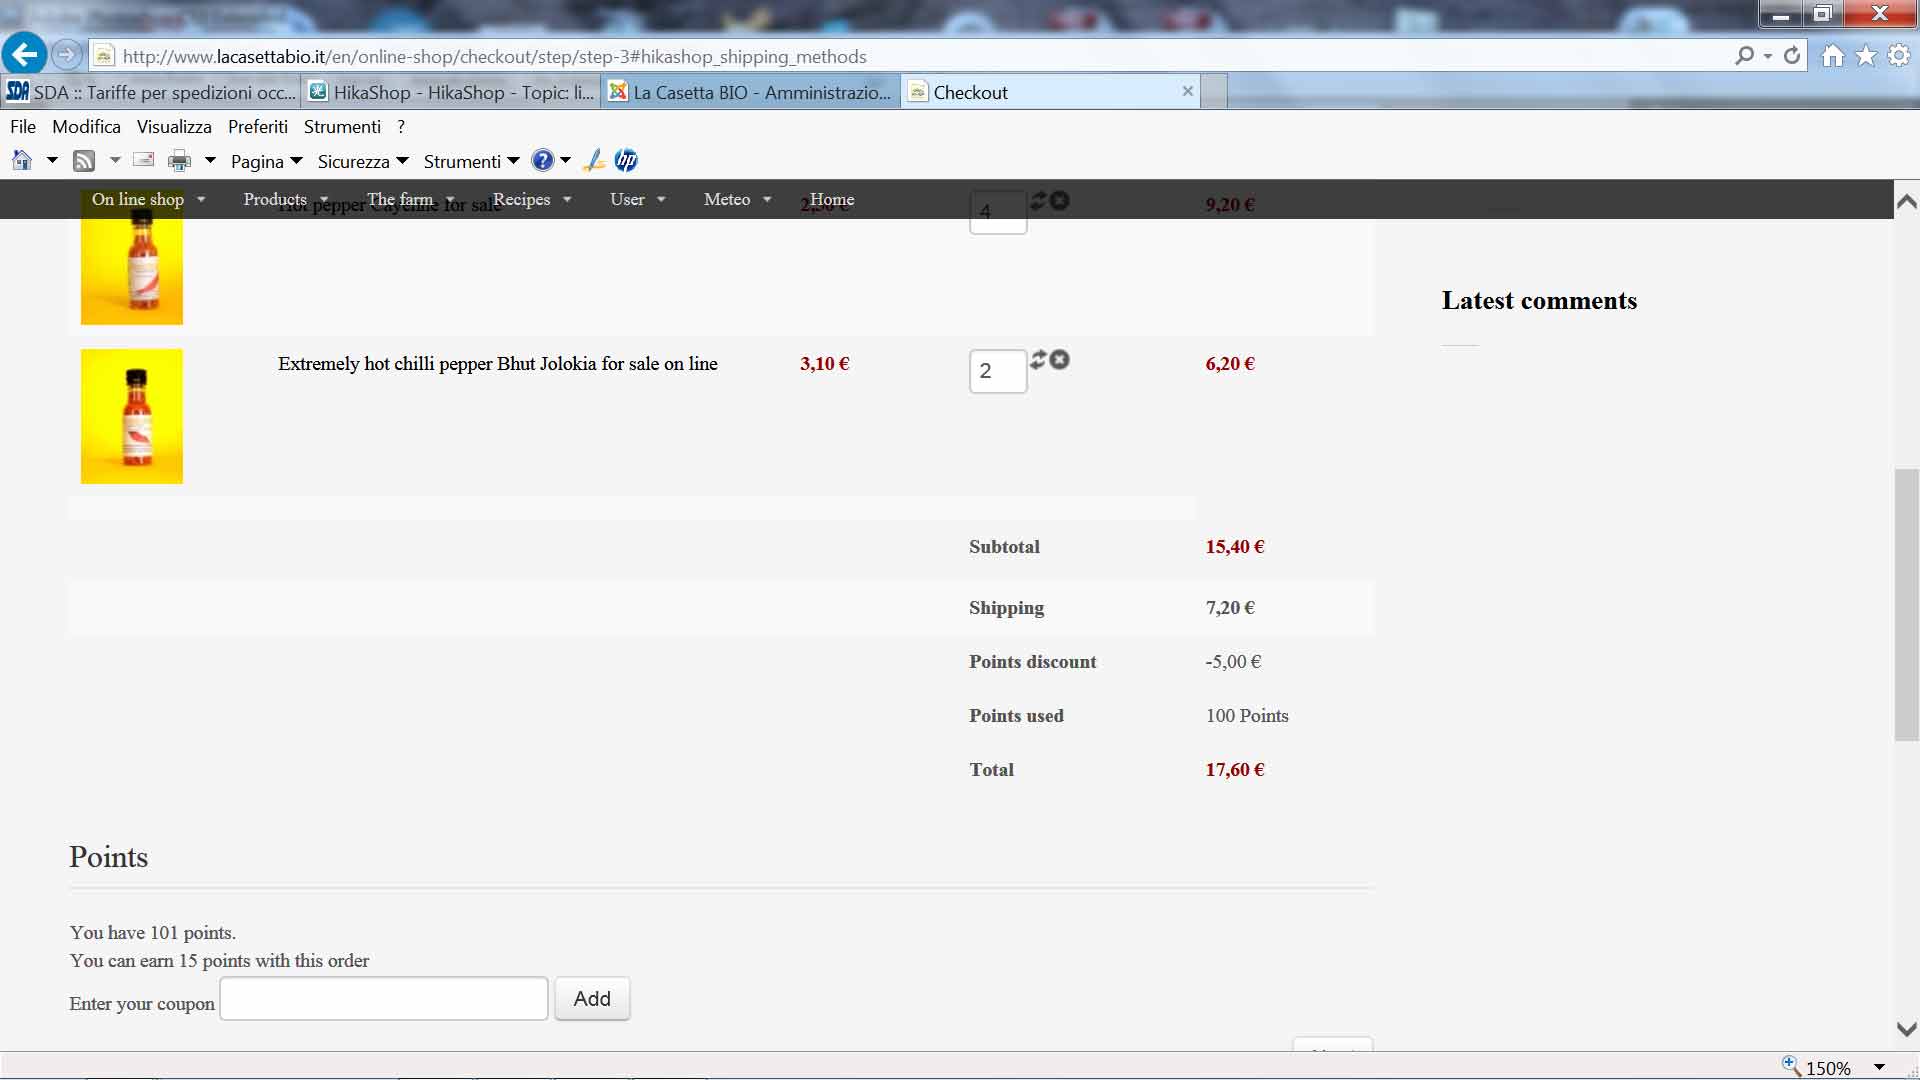Click the Enter your coupon text field
Viewport: 1920px width, 1080px height.
(x=384, y=999)
